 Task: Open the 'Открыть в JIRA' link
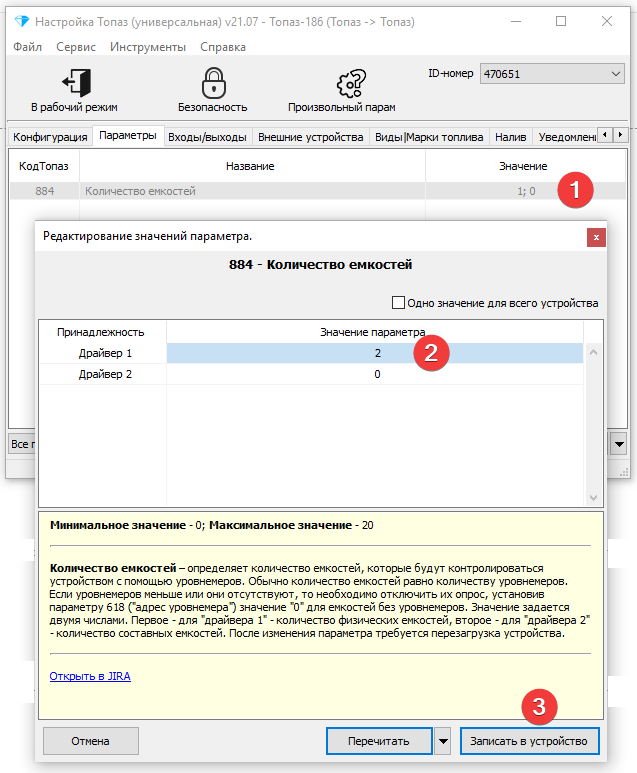tap(90, 676)
